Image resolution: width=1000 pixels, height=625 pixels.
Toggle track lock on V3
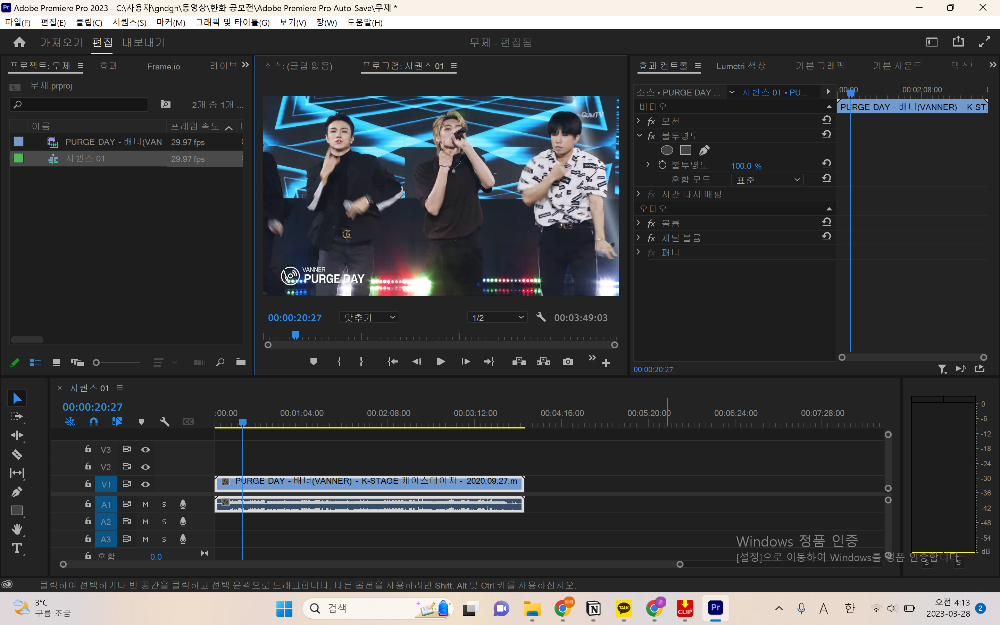[88, 449]
